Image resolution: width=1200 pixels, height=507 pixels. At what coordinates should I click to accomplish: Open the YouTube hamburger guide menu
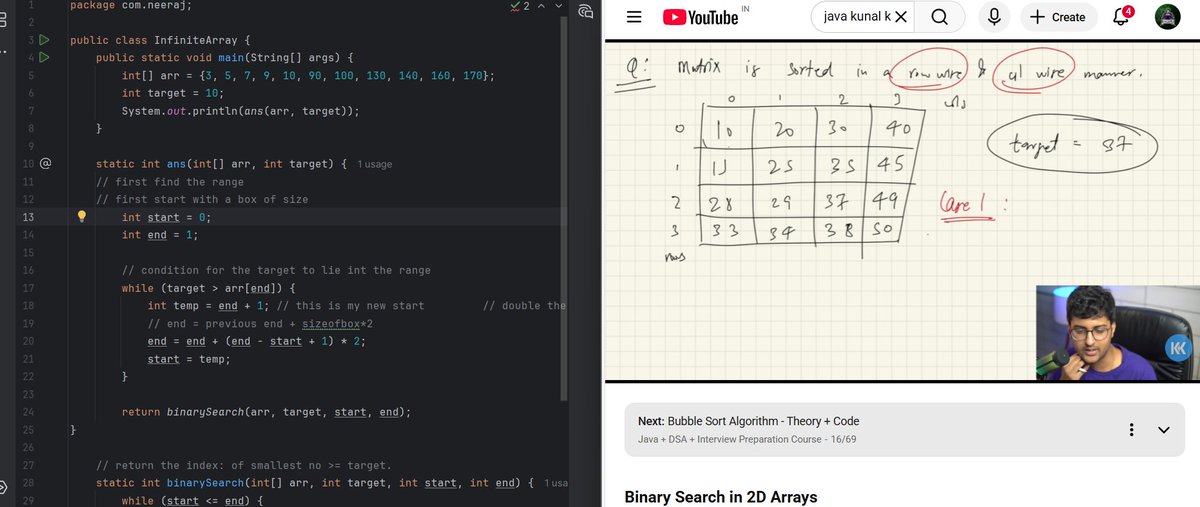[x=633, y=17]
